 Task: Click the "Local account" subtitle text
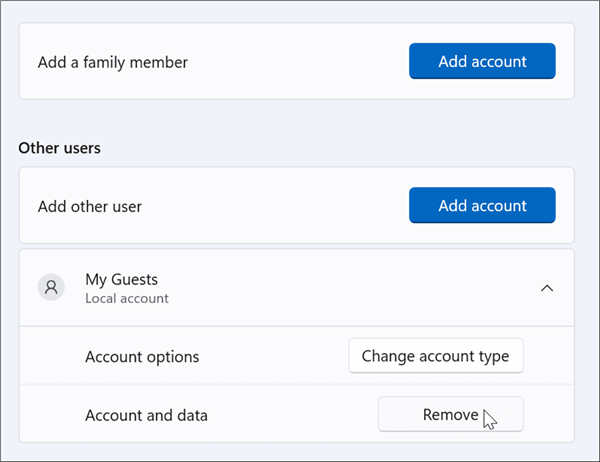pyautogui.click(x=126, y=298)
